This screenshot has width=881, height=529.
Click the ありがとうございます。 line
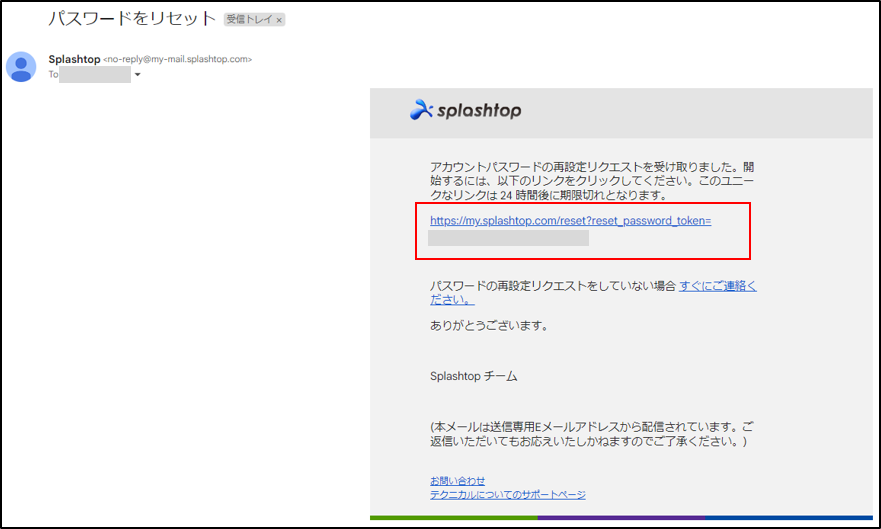tap(489, 326)
